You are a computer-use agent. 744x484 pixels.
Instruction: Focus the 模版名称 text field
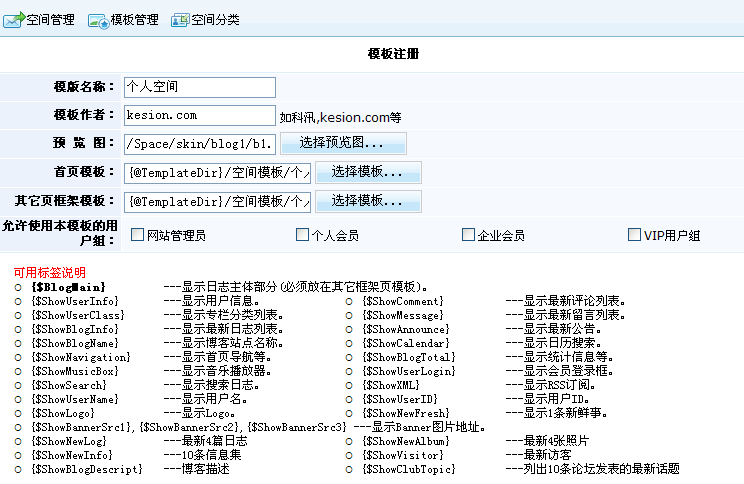[199, 87]
